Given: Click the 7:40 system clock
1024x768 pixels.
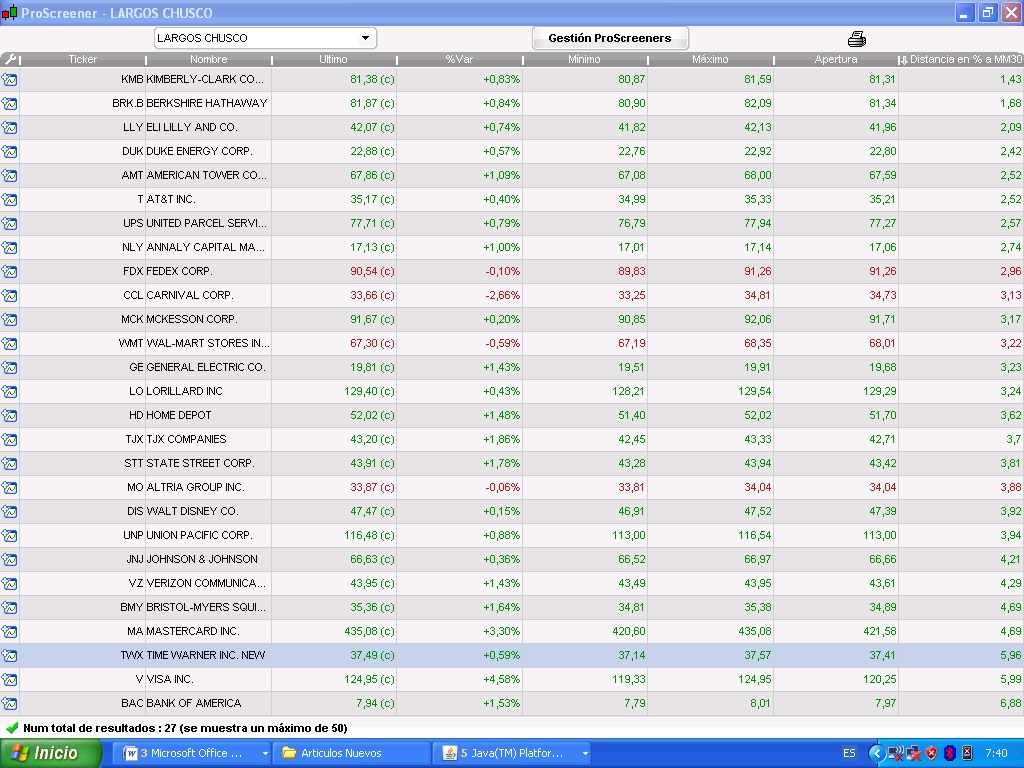Looking at the screenshot, I should (997, 753).
